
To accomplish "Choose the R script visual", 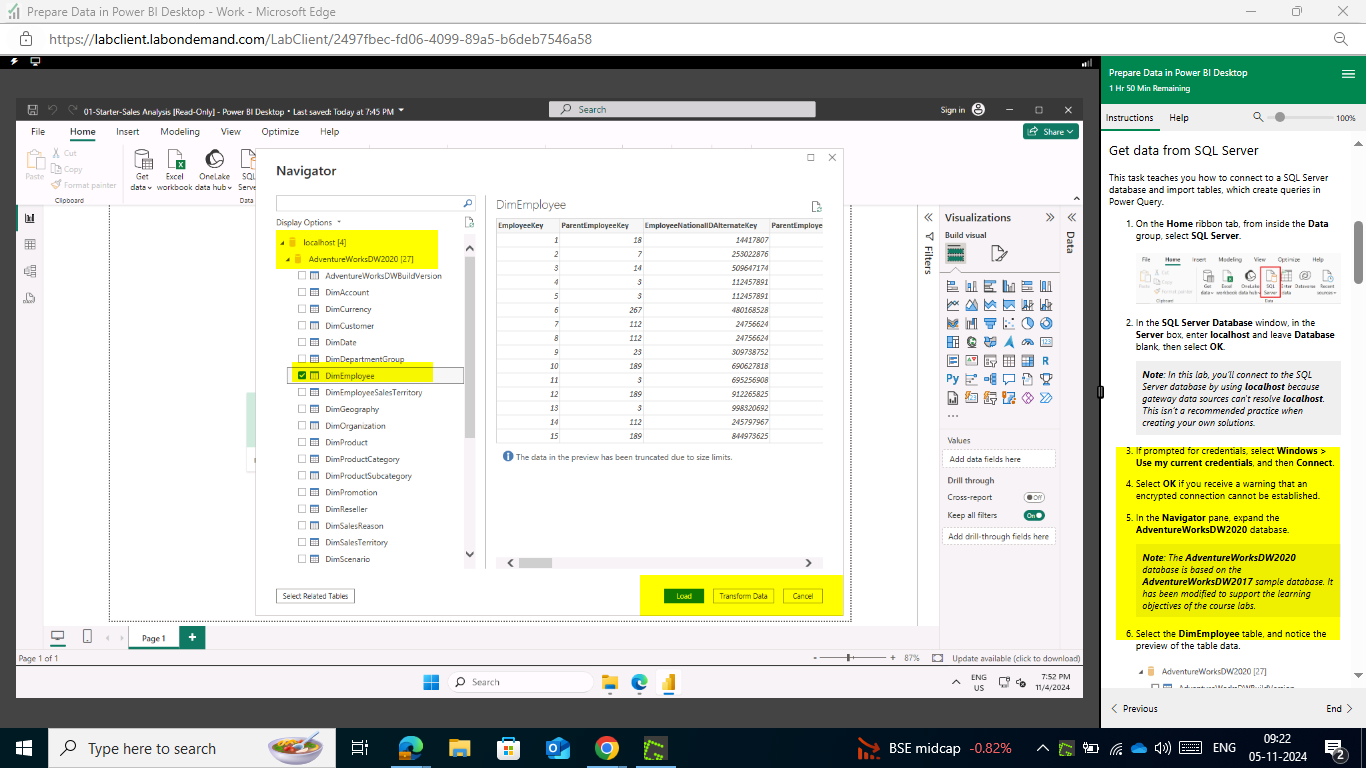I will (x=1046, y=361).
